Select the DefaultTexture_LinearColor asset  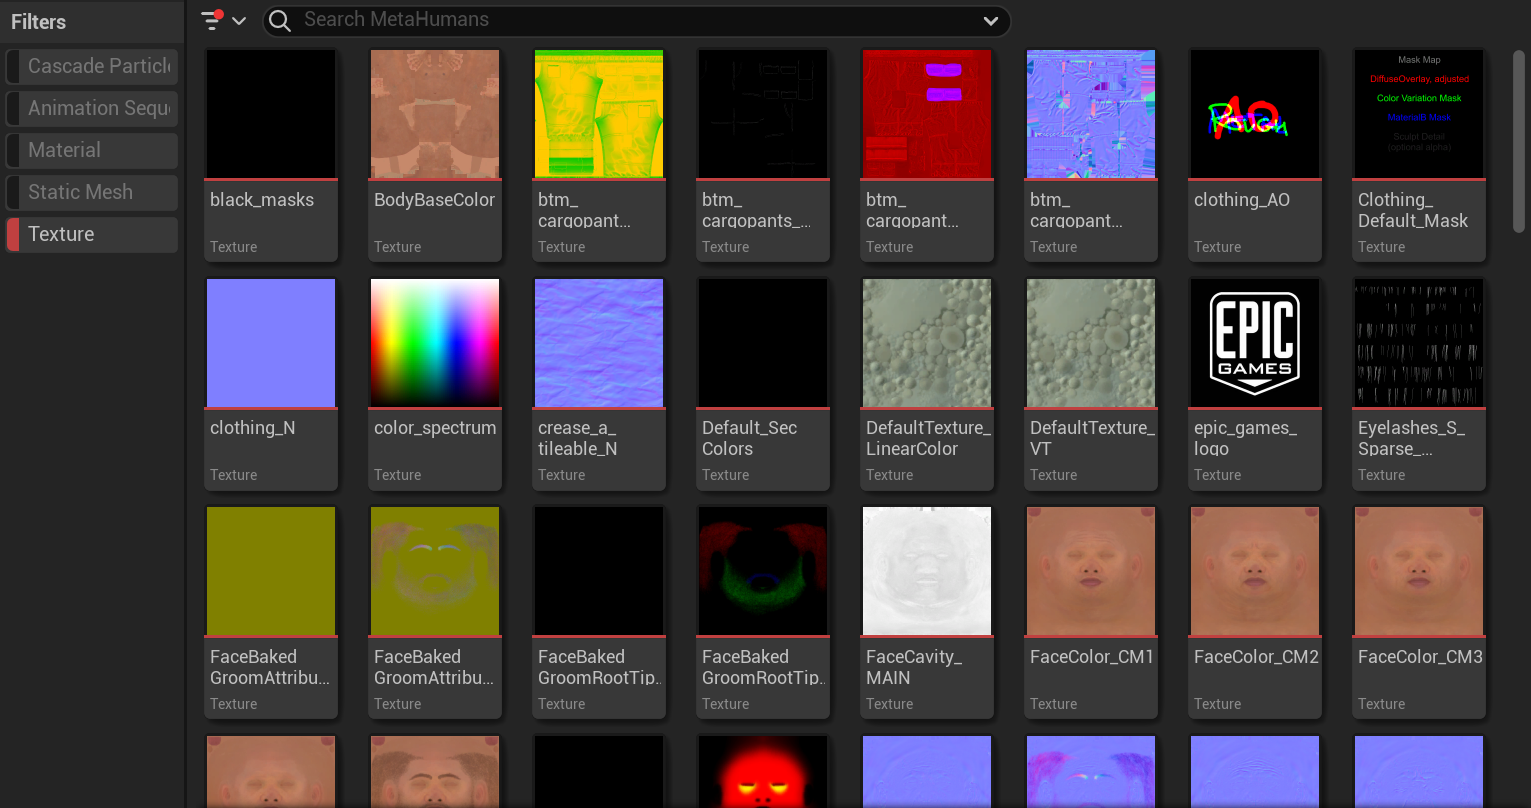[x=927, y=384]
